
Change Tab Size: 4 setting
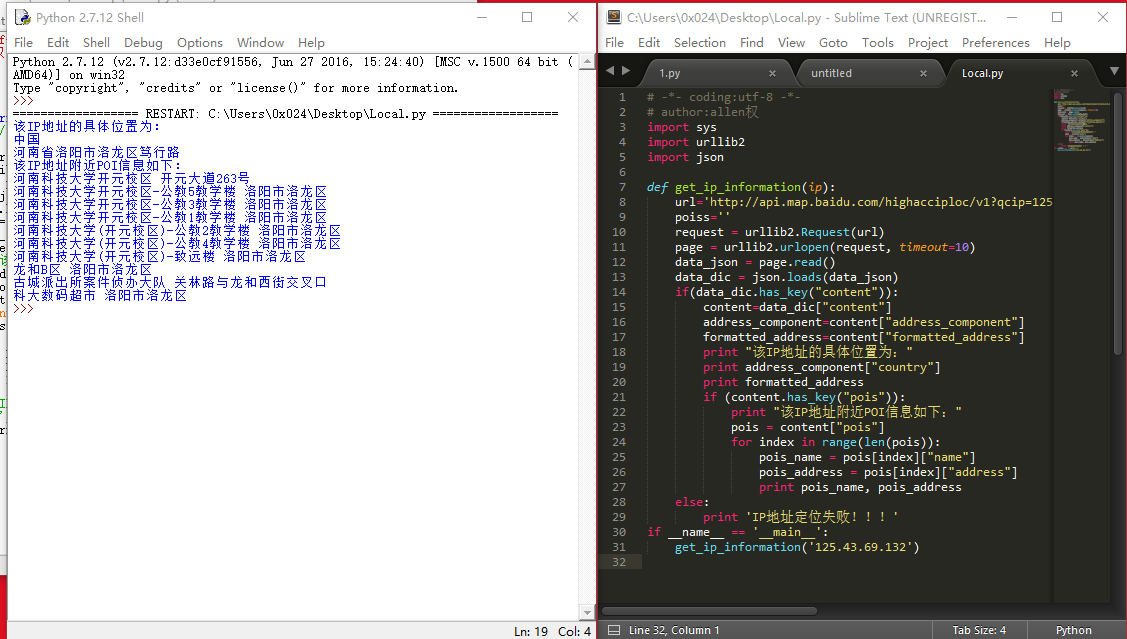[979, 630]
